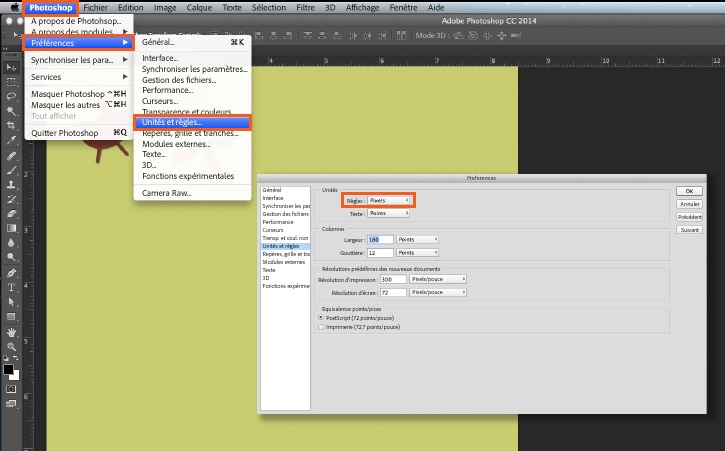Select the Horizontal Type tool

pyautogui.click(x=11, y=287)
